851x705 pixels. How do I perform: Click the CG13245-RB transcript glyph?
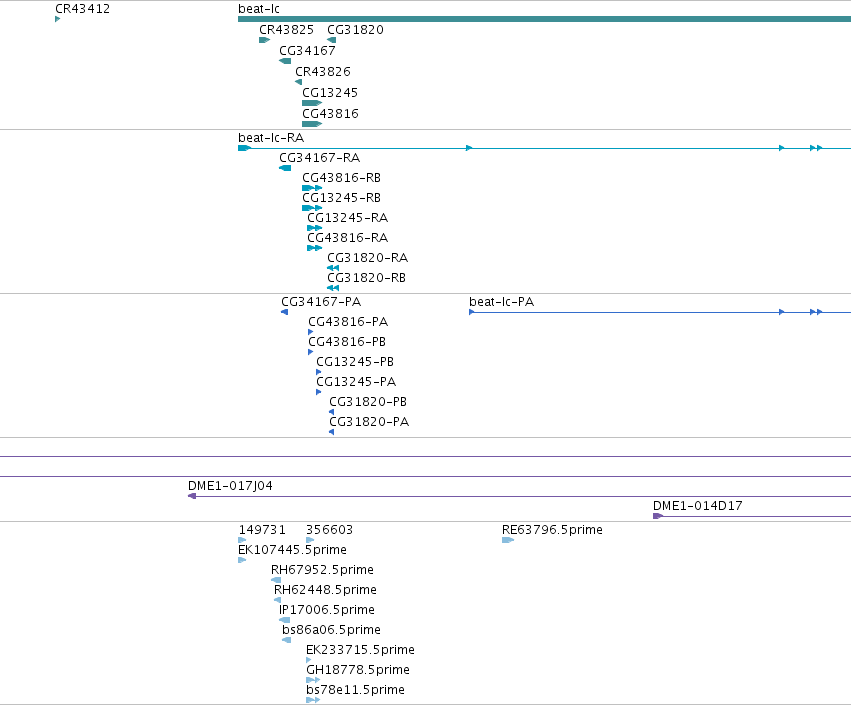click(x=312, y=208)
